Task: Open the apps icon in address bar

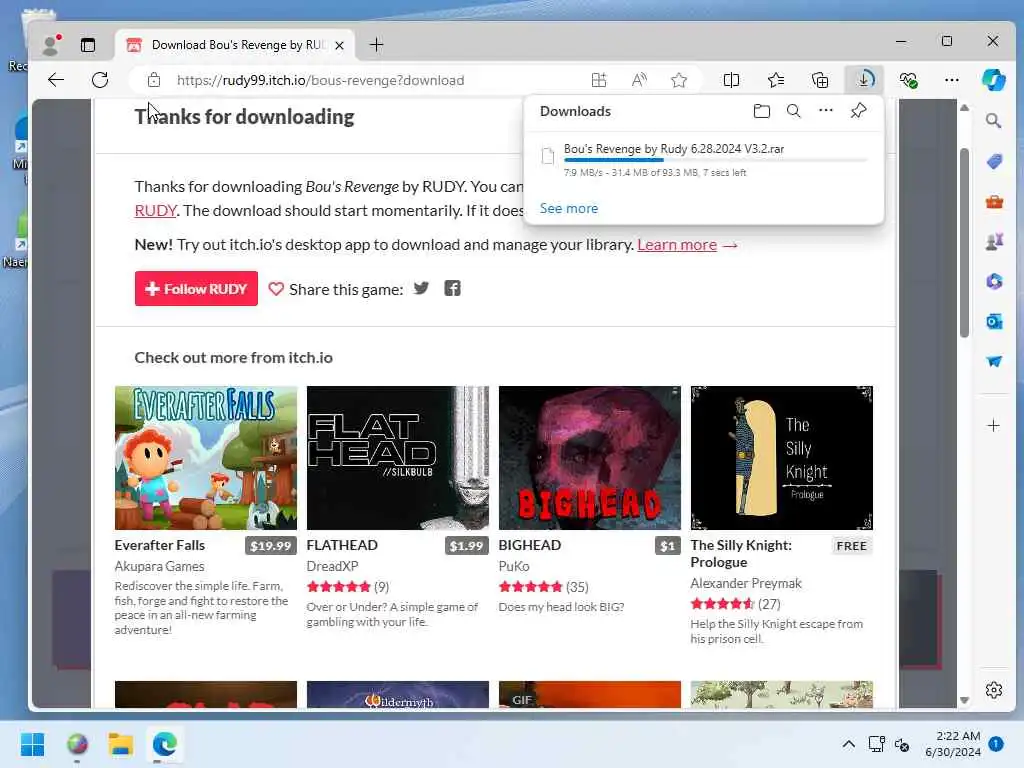Action: tap(598, 80)
